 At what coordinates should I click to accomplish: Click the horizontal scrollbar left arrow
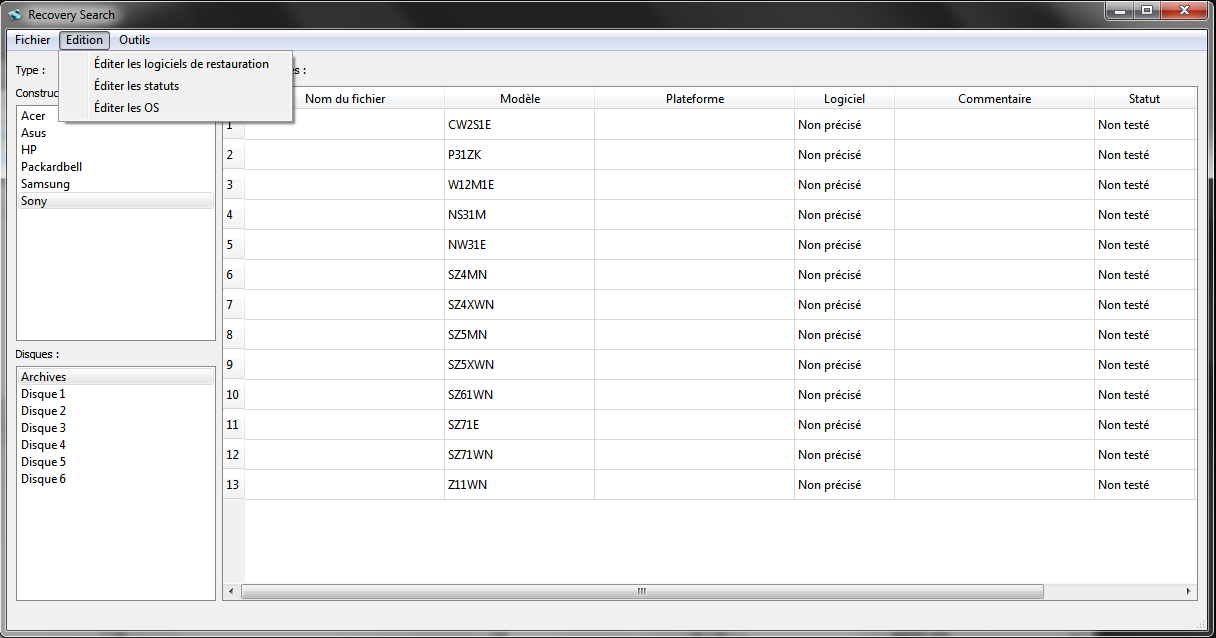pos(232,592)
